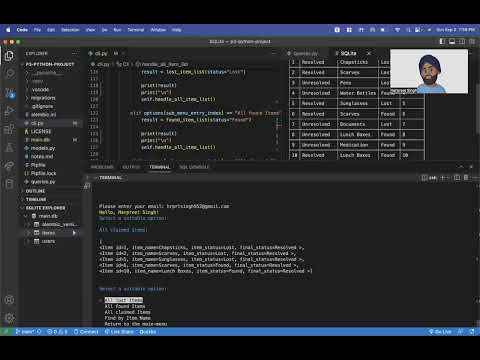Open the Selection menu
The height and width of the screenshot is (360, 480).
(70, 30)
